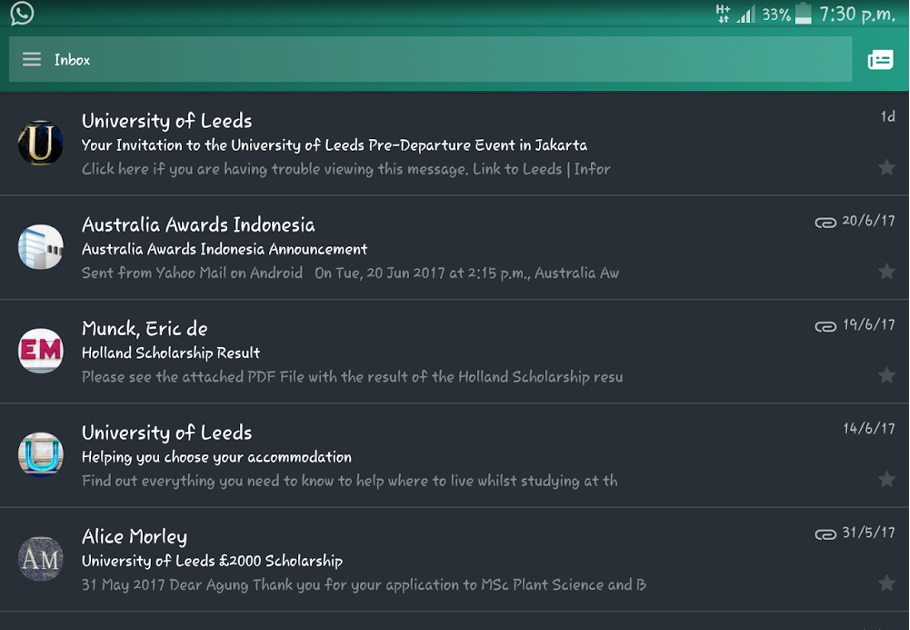The width and height of the screenshot is (910, 630).
Task: Tap the EM avatar for Eric de Munck
Action: coord(41,351)
